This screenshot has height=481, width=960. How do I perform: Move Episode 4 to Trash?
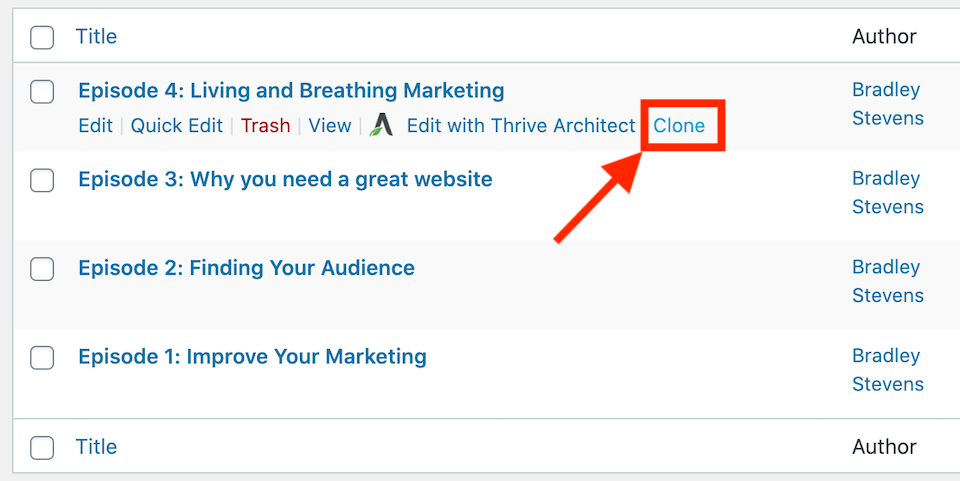click(x=266, y=125)
